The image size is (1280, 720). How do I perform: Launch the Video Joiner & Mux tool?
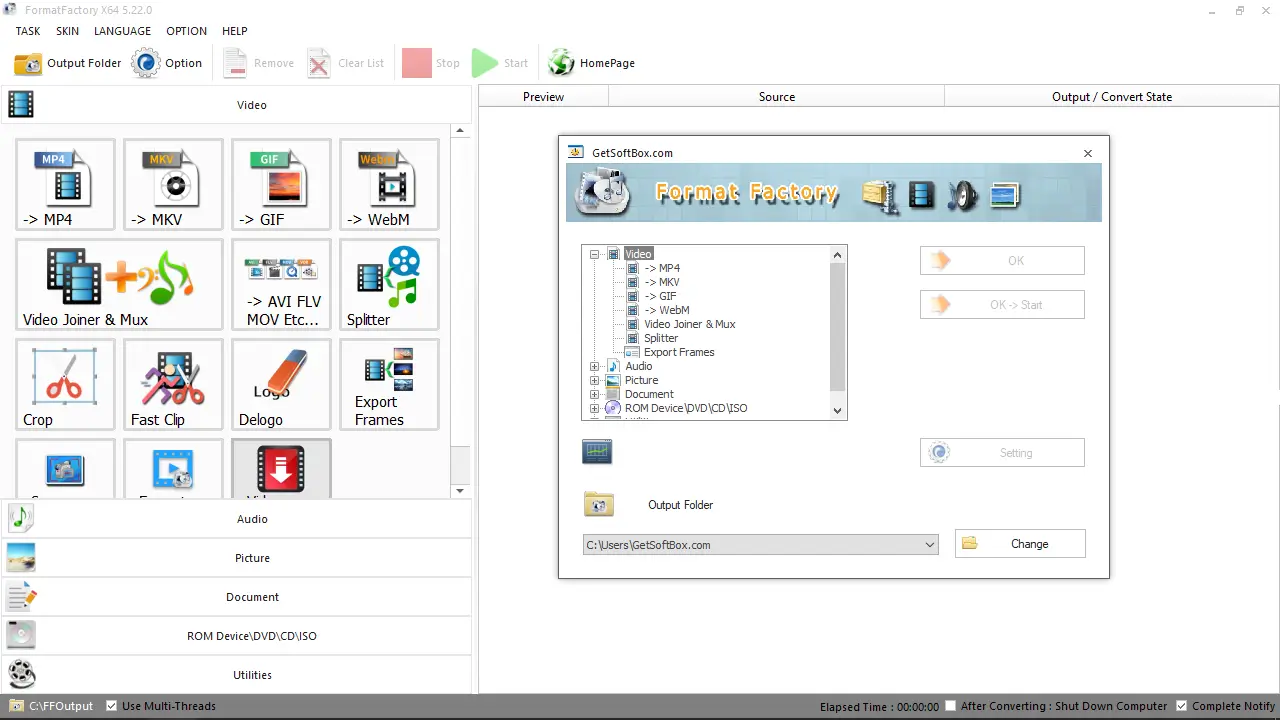coord(120,285)
